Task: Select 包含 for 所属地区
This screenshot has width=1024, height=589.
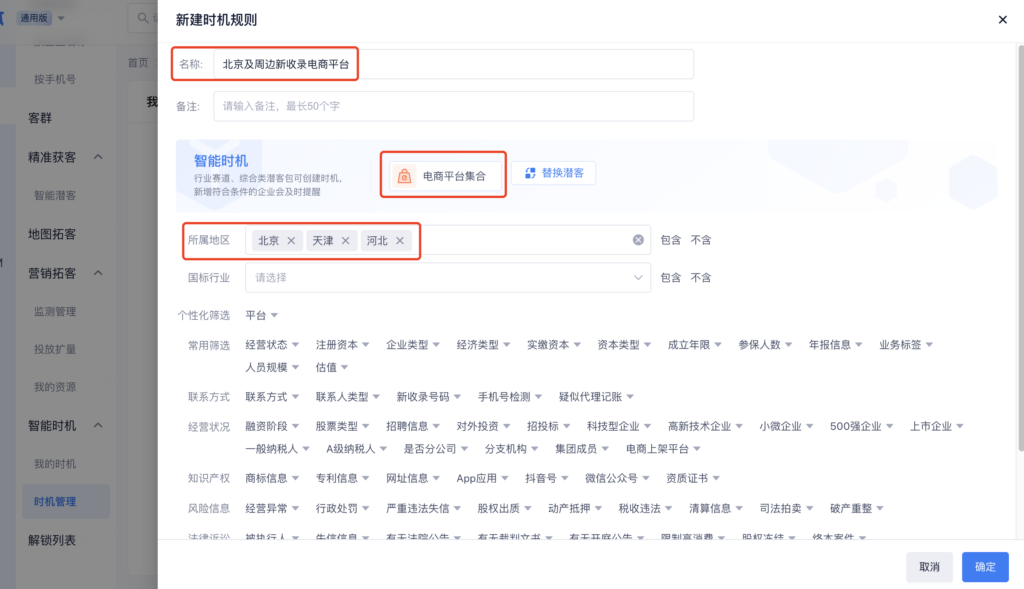Action: (670, 240)
